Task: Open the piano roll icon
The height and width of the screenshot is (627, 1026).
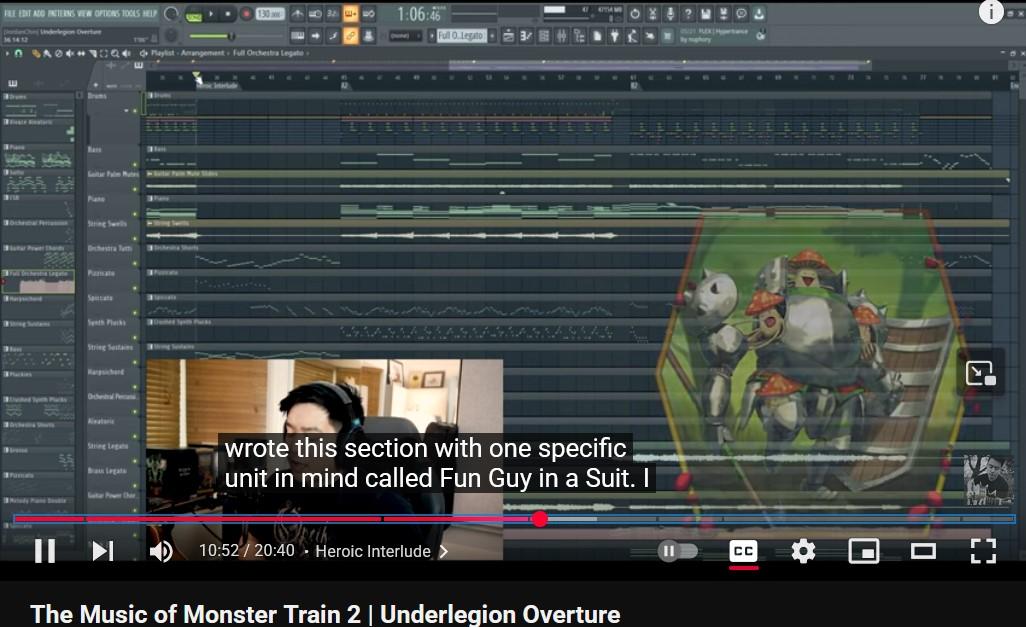Action: pyautogui.click(x=525, y=35)
